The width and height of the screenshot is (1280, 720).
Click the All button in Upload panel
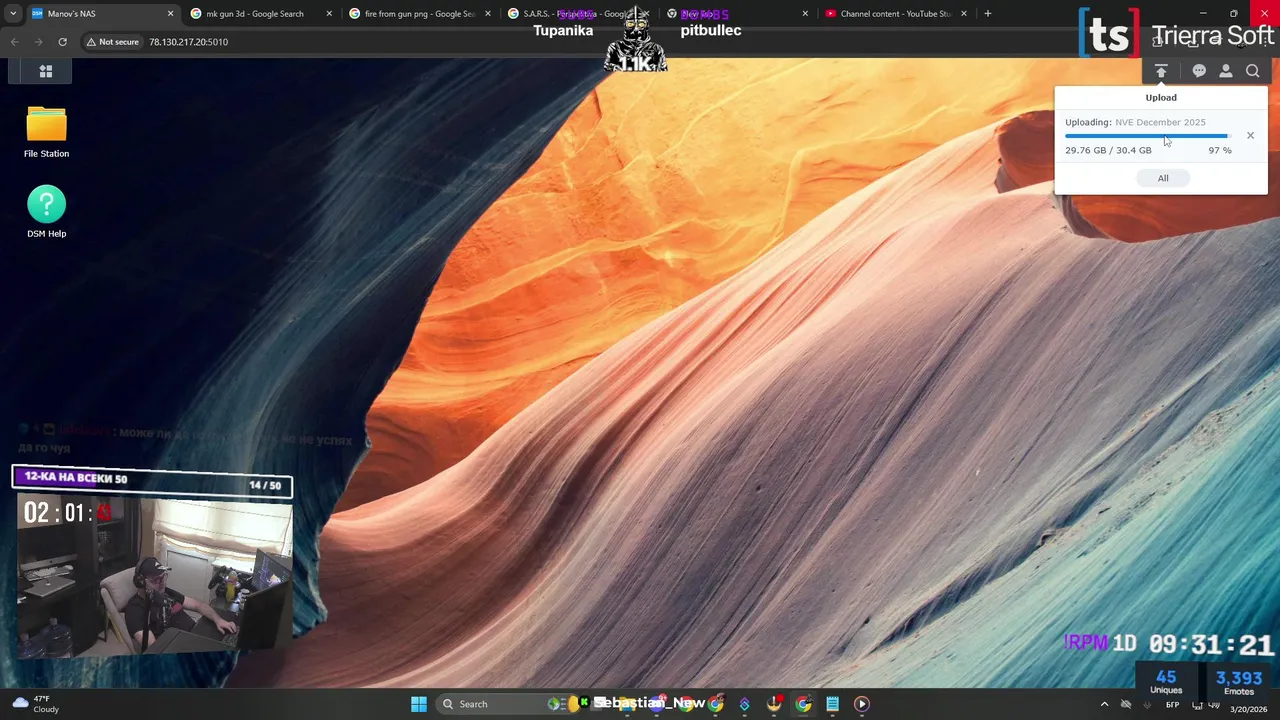tap(1163, 178)
